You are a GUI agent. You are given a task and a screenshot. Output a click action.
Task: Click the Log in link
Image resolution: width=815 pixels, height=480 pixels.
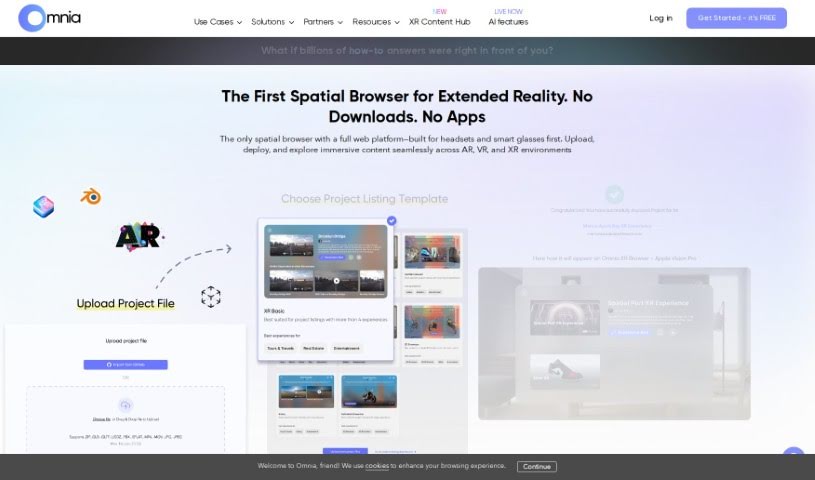(x=660, y=18)
